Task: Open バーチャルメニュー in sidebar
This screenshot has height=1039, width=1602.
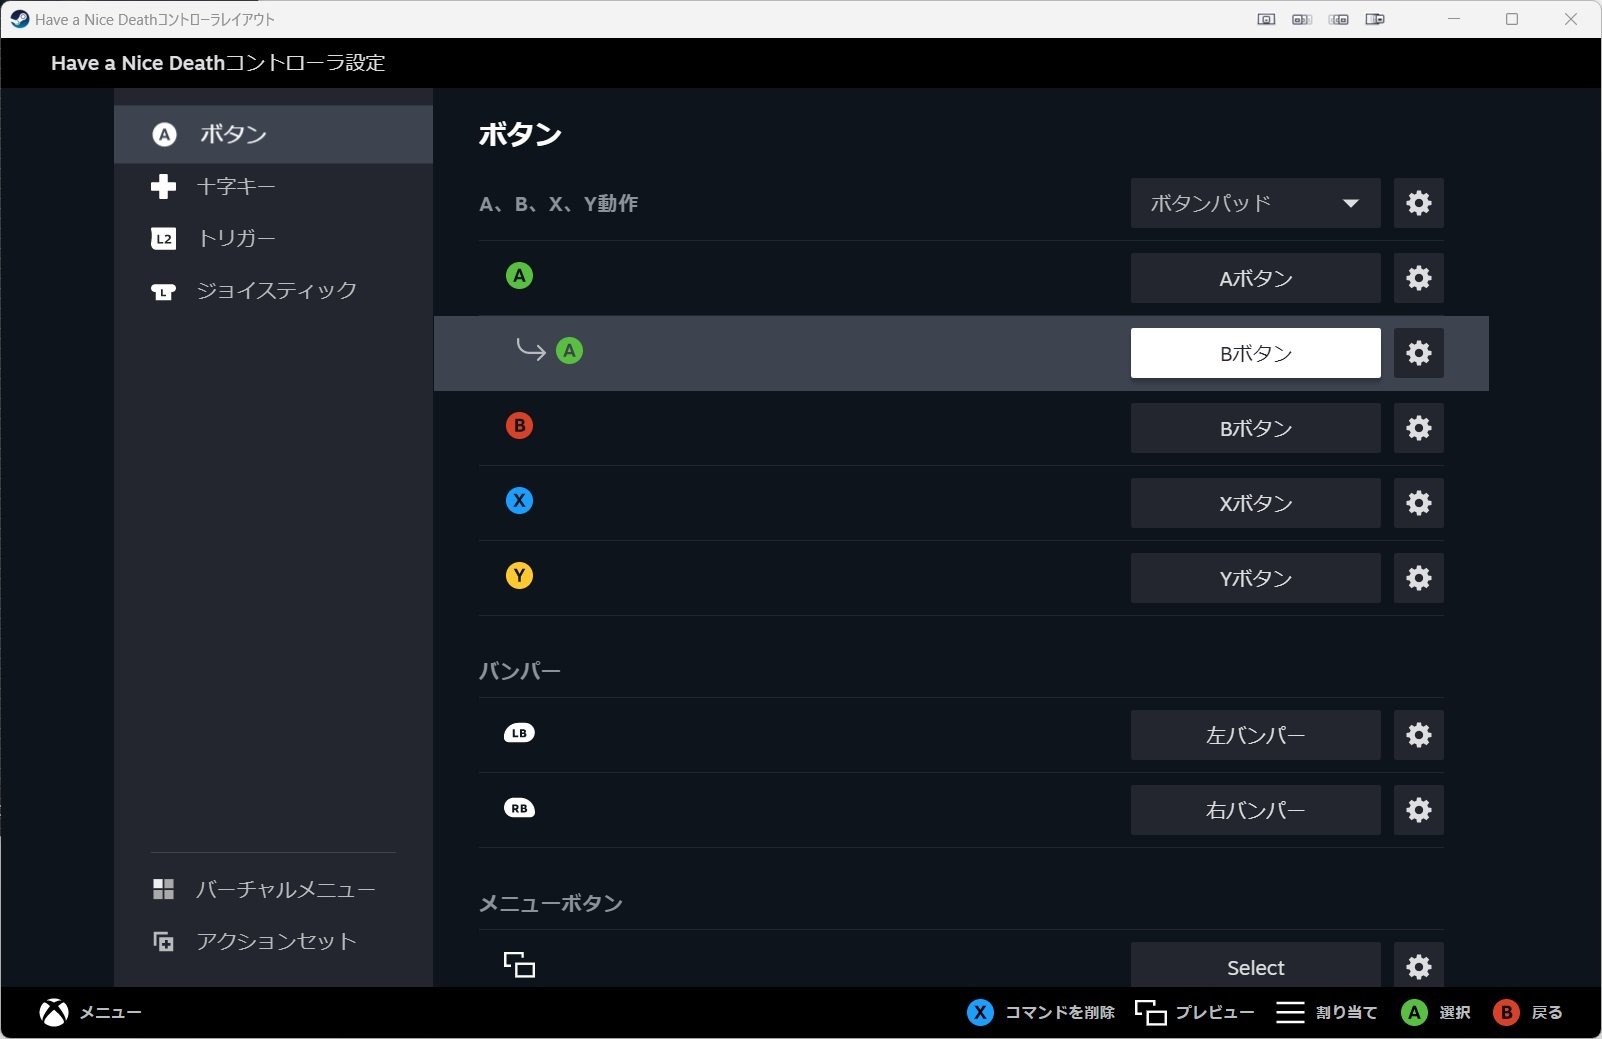Action: 273,889
